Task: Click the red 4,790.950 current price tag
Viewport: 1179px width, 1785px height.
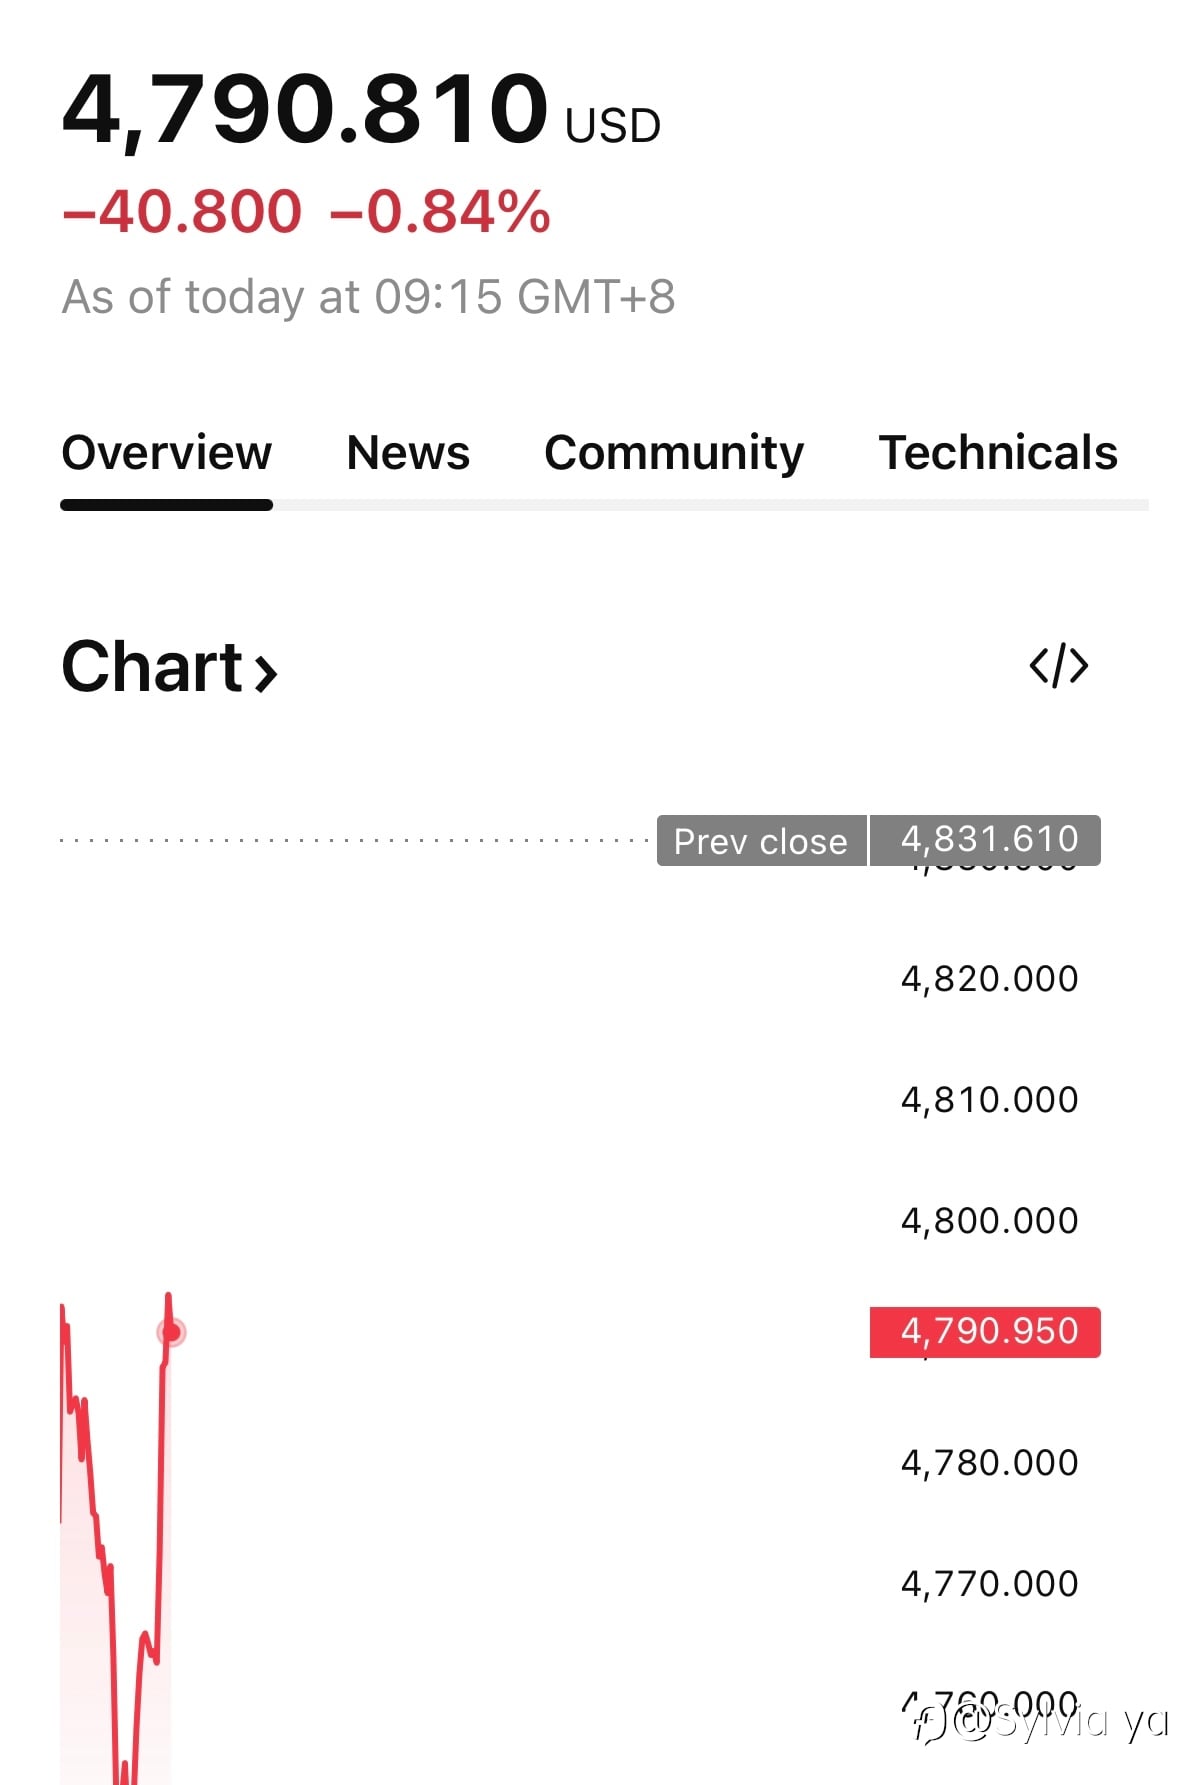Action: coord(986,1332)
